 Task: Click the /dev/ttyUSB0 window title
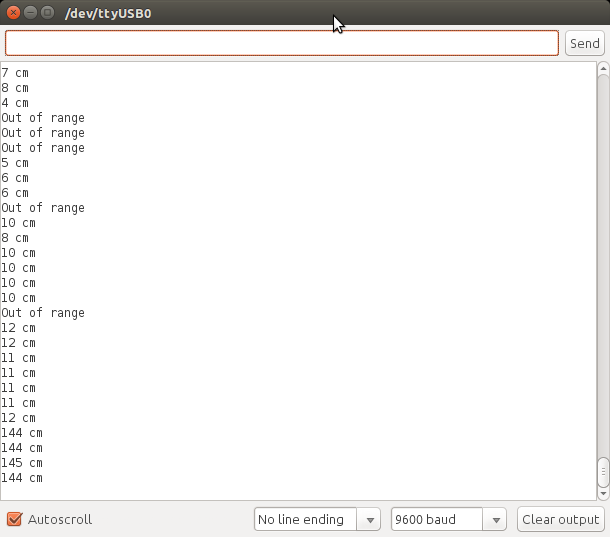(108, 13)
